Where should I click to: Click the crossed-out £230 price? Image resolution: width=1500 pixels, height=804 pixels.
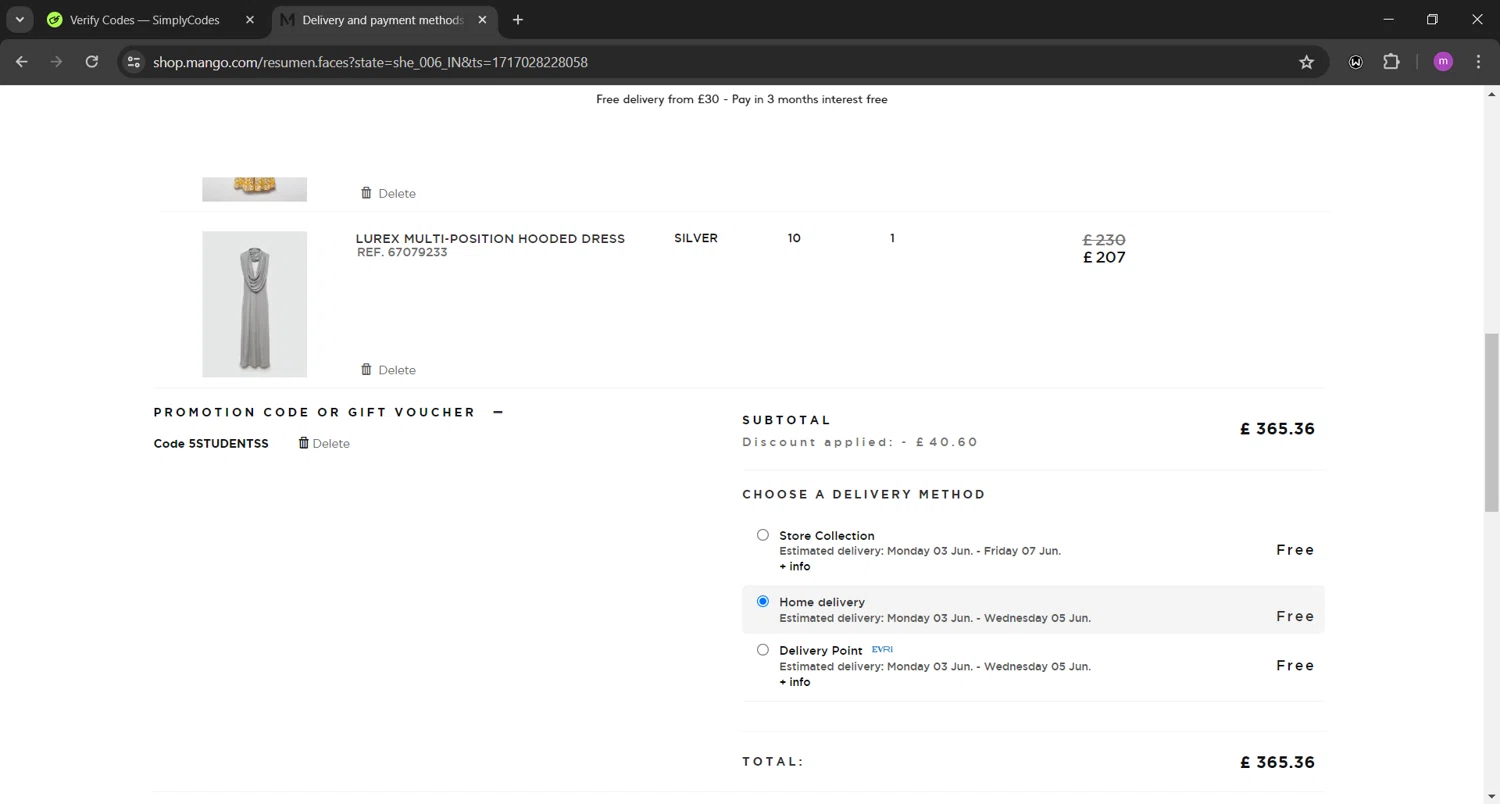tap(1104, 240)
